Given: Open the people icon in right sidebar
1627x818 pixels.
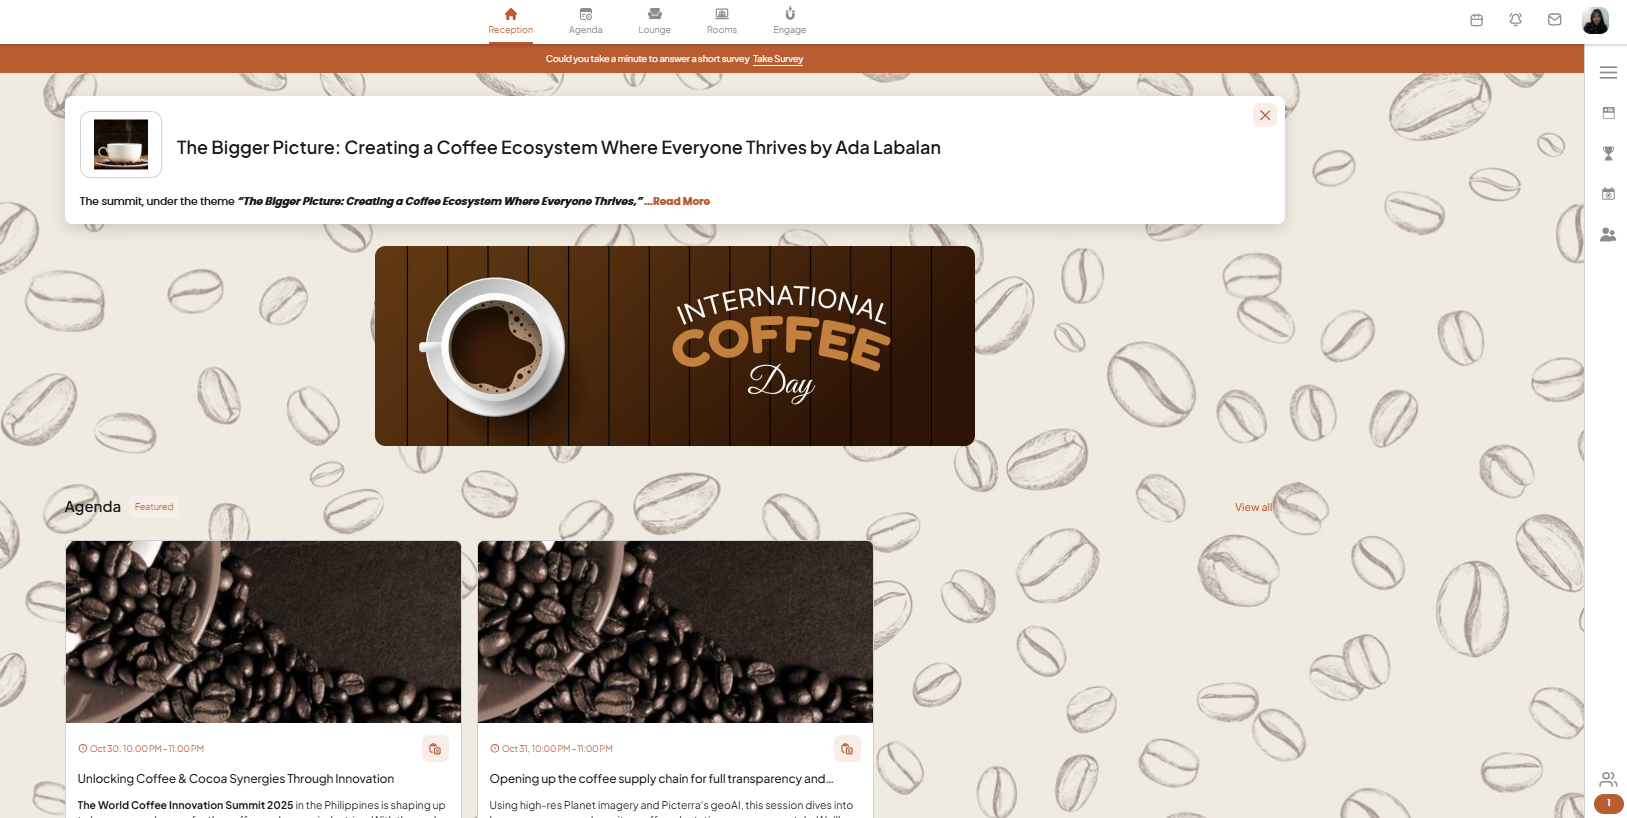Looking at the screenshot, I should click(x=1609, y=235).
